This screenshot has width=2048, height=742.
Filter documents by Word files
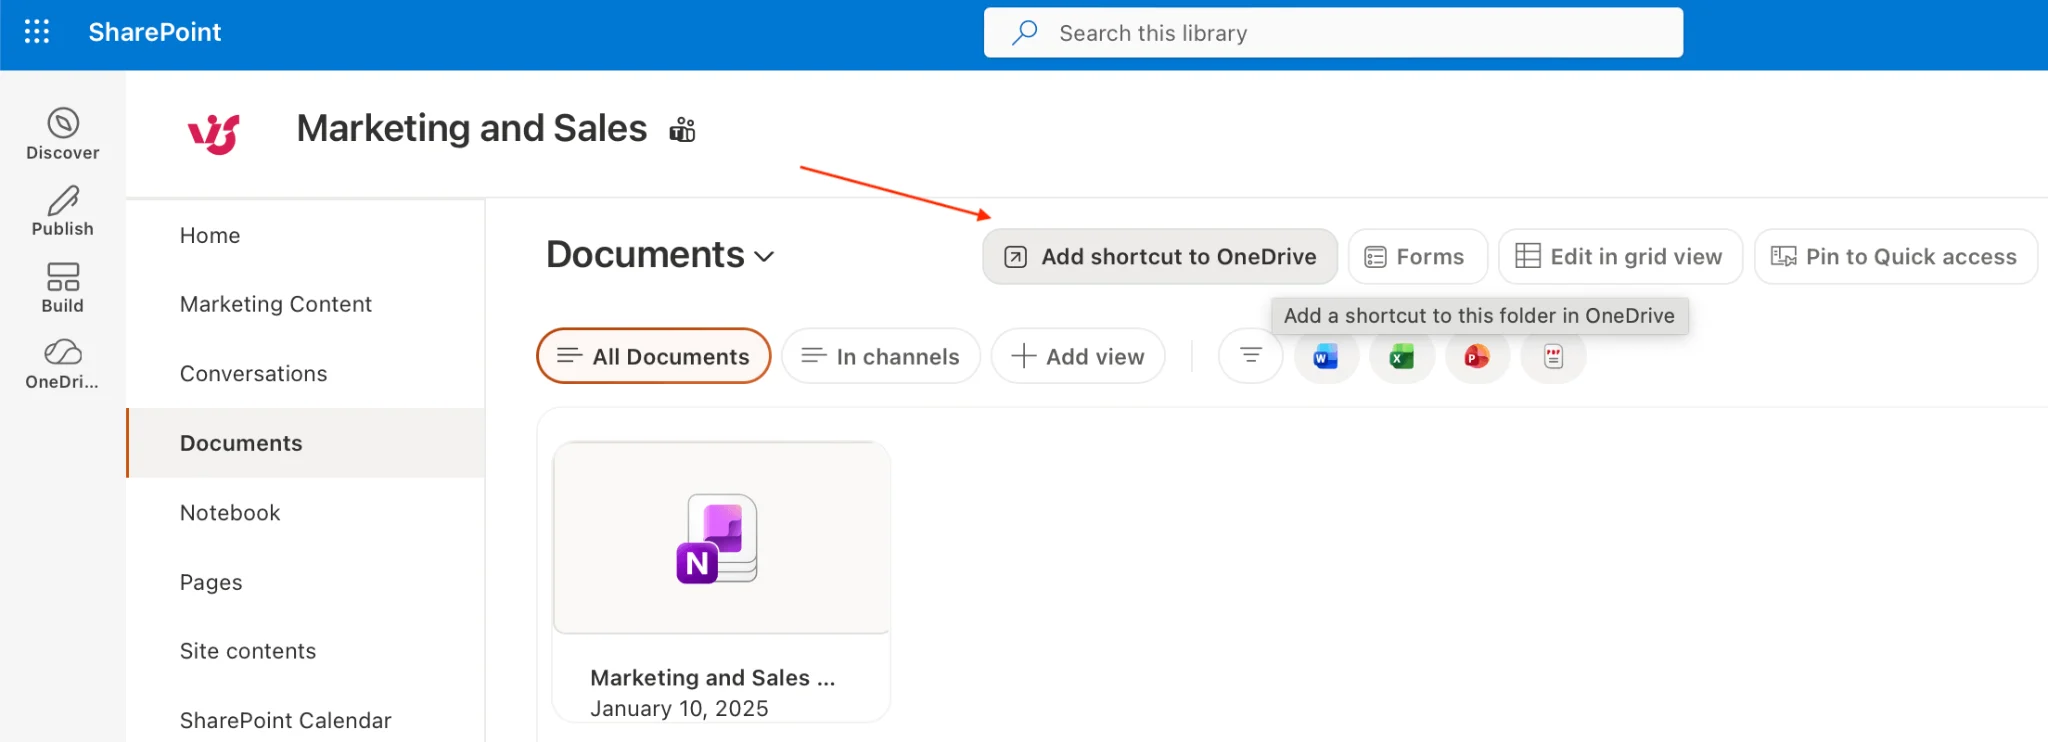[x=1326, y=356]
